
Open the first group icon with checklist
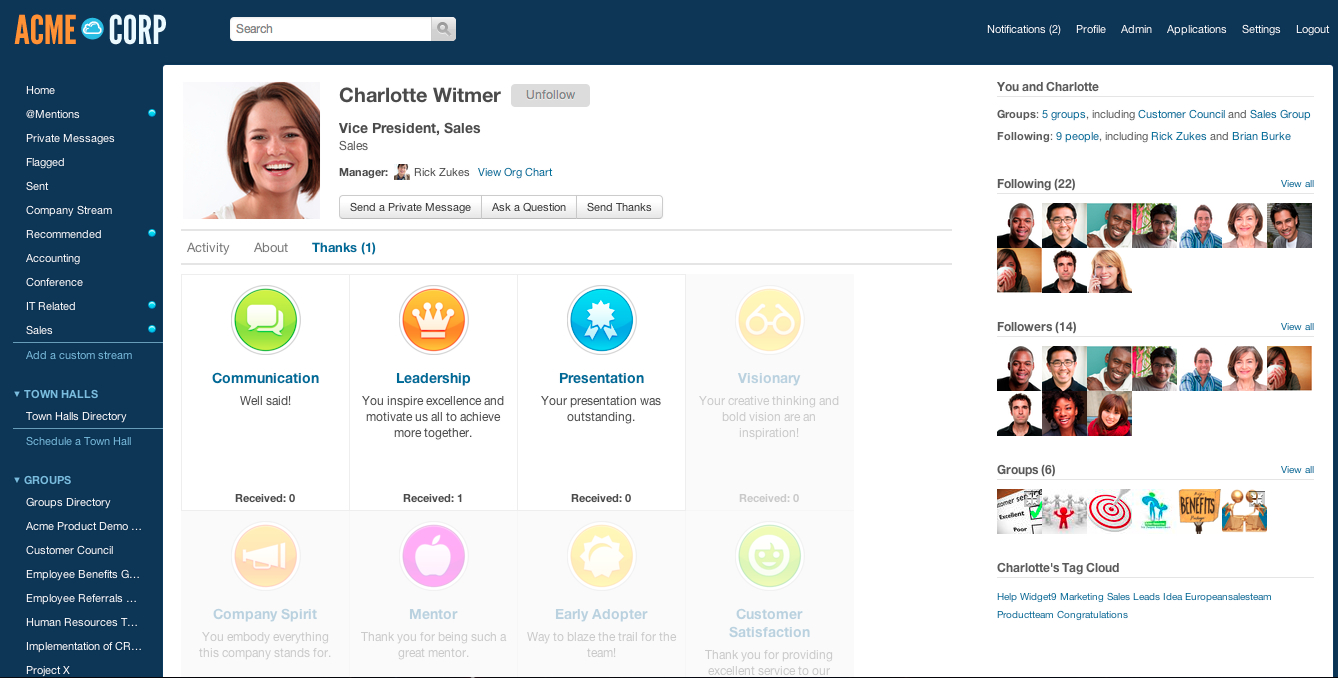coord(1019,510)
